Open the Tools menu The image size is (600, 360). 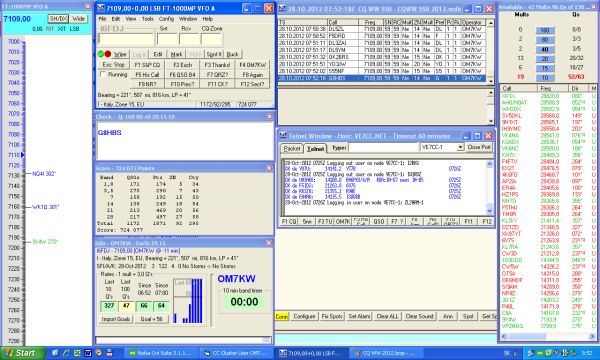(x=147, y=19)
